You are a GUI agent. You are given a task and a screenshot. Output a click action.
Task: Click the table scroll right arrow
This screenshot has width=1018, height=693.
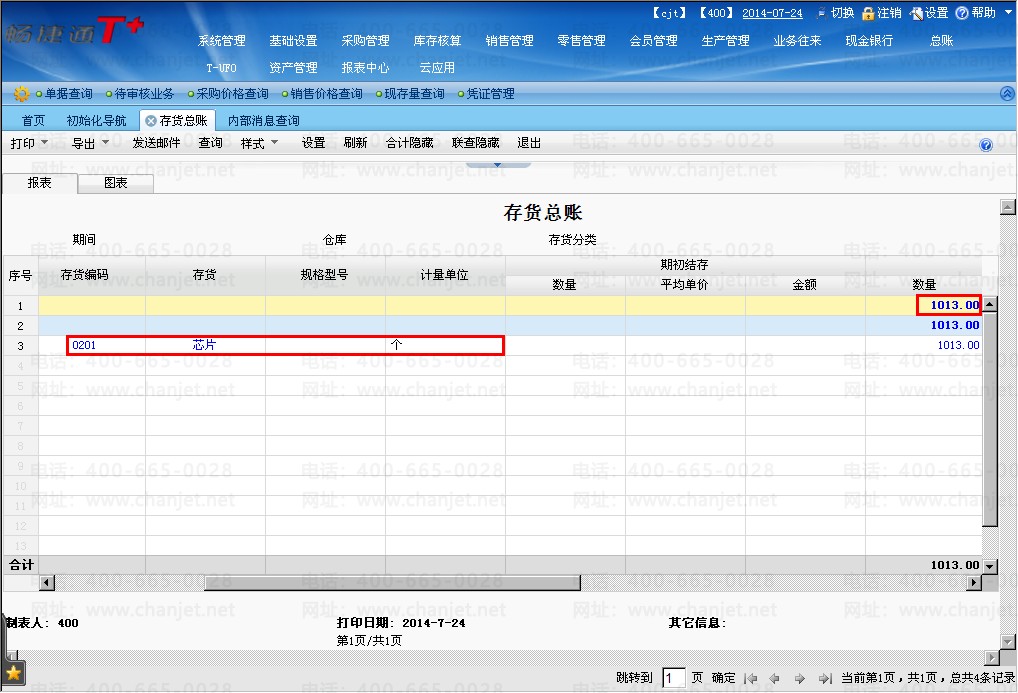tap(973, 583)
